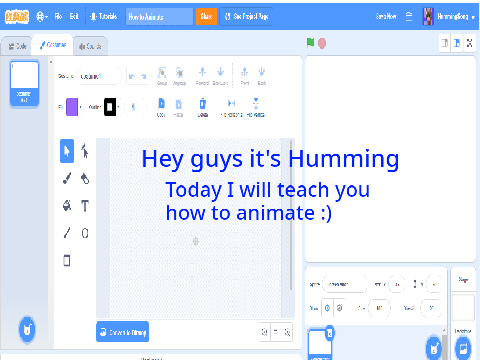Click the purple Fill color swatch

[72, 107]
